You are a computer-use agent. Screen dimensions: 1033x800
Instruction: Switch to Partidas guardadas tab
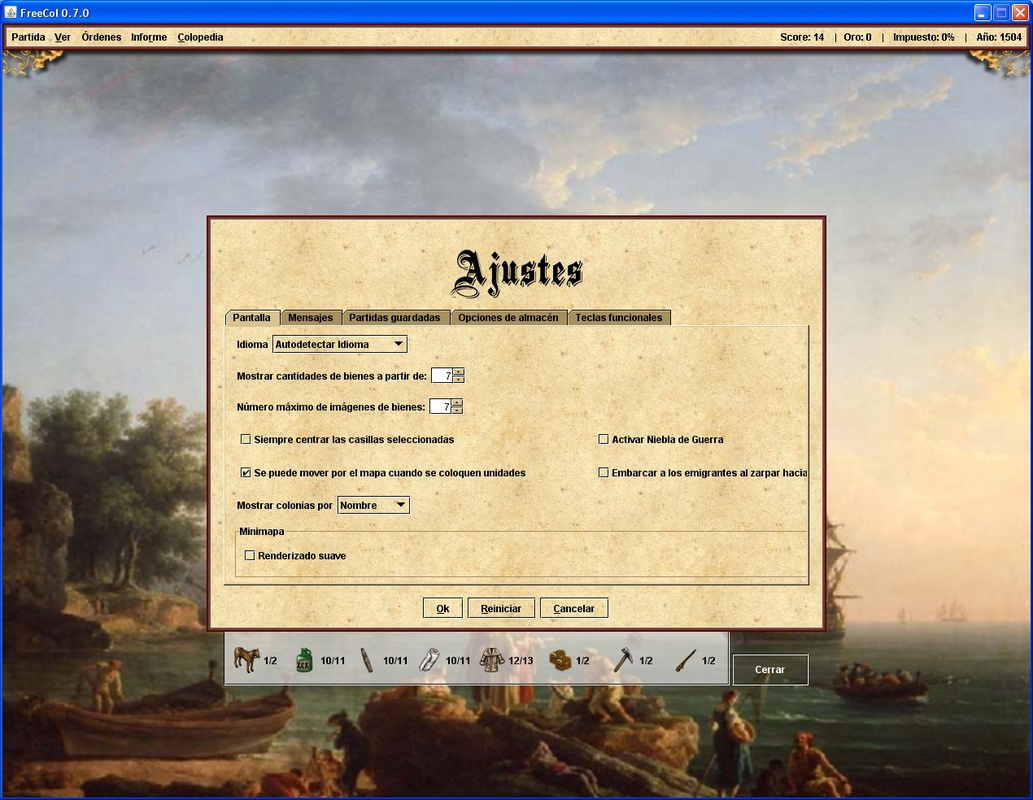395,318
